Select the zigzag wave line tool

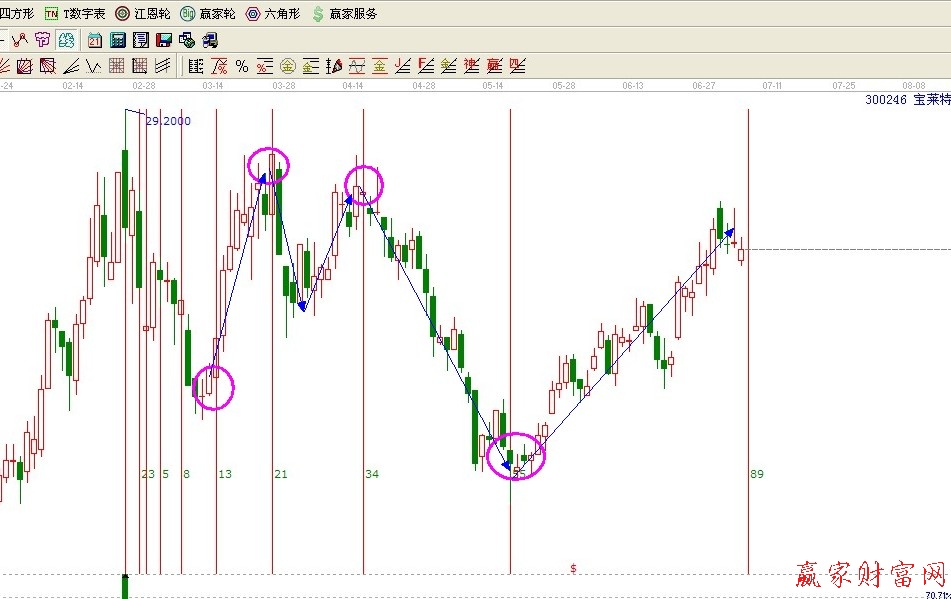(x=19, y=40)
